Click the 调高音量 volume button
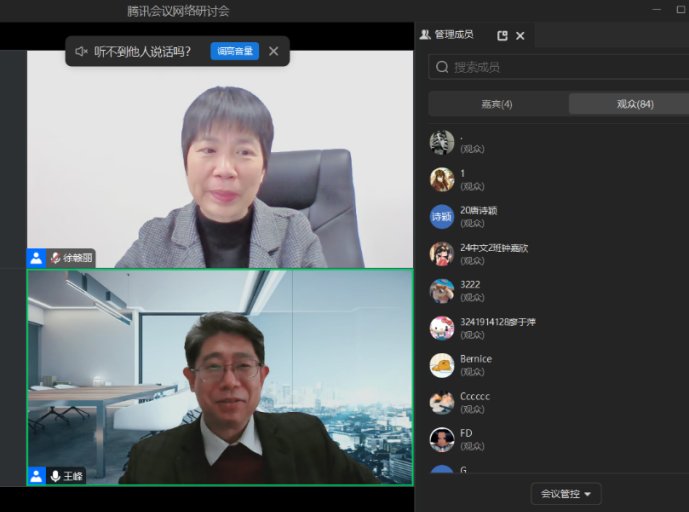Viewport: 689px width, 512px height. pyautogui.click(x=234, y=51)
